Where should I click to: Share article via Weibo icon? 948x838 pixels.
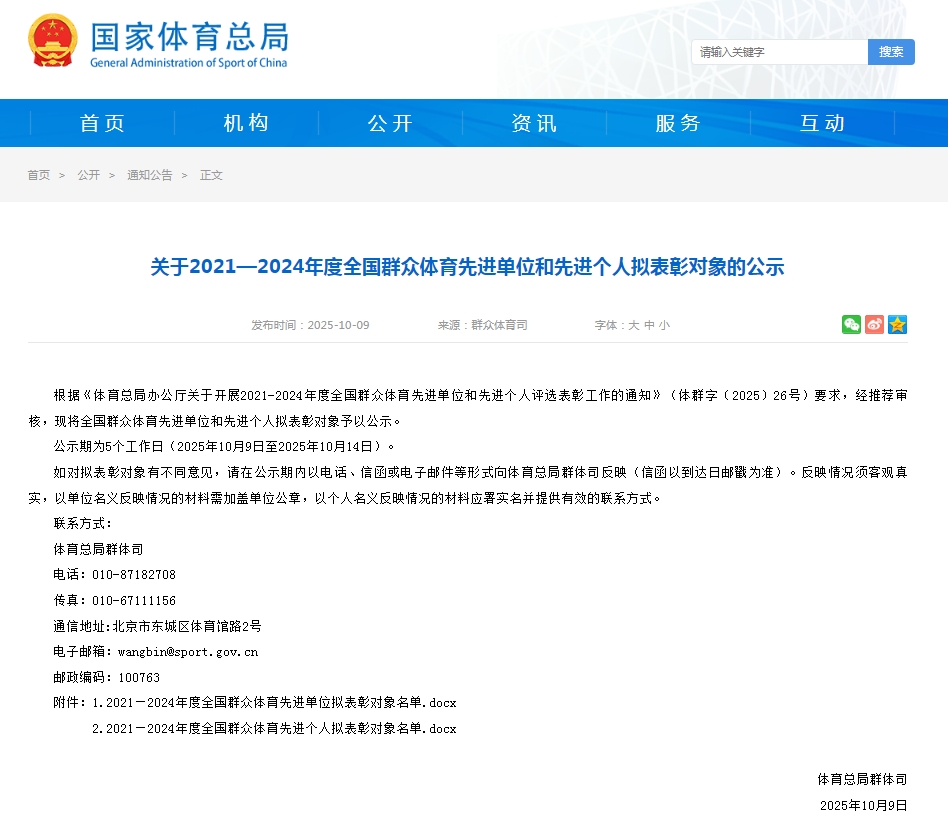[x=874, y=324]
